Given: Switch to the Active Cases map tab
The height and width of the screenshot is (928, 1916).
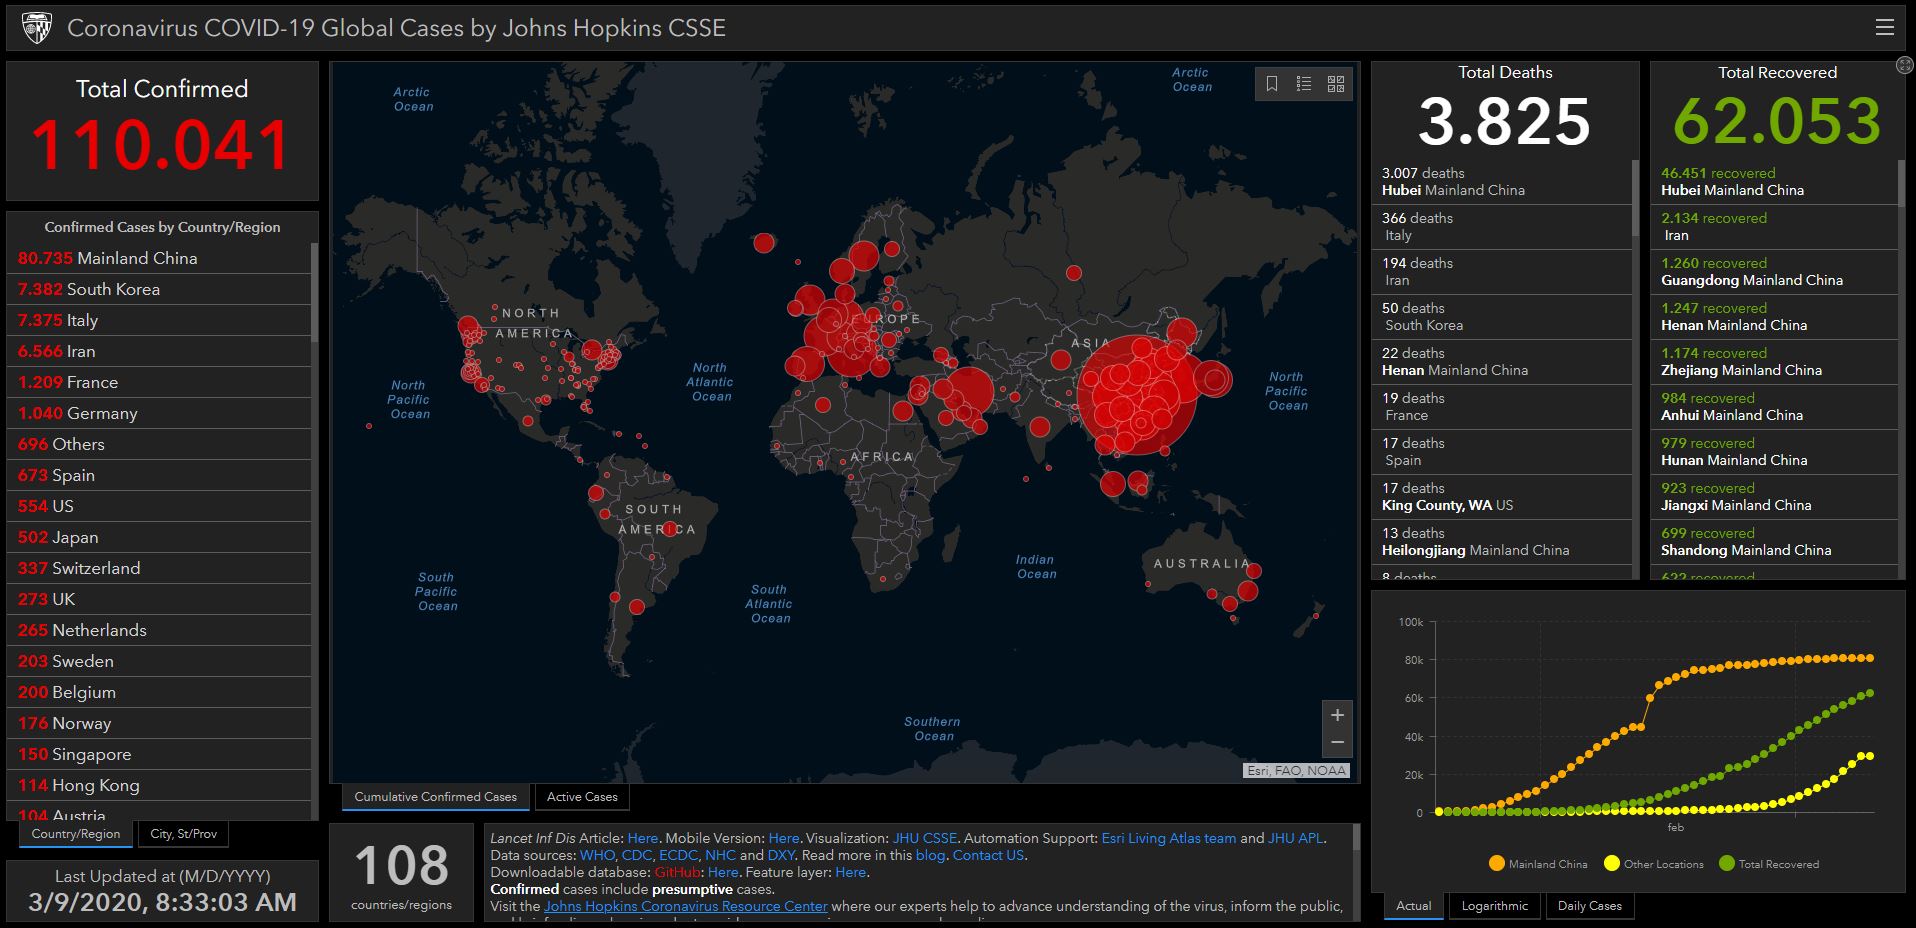Looking at the screenshot, I should pyautogui.click(x=582, y=797).
